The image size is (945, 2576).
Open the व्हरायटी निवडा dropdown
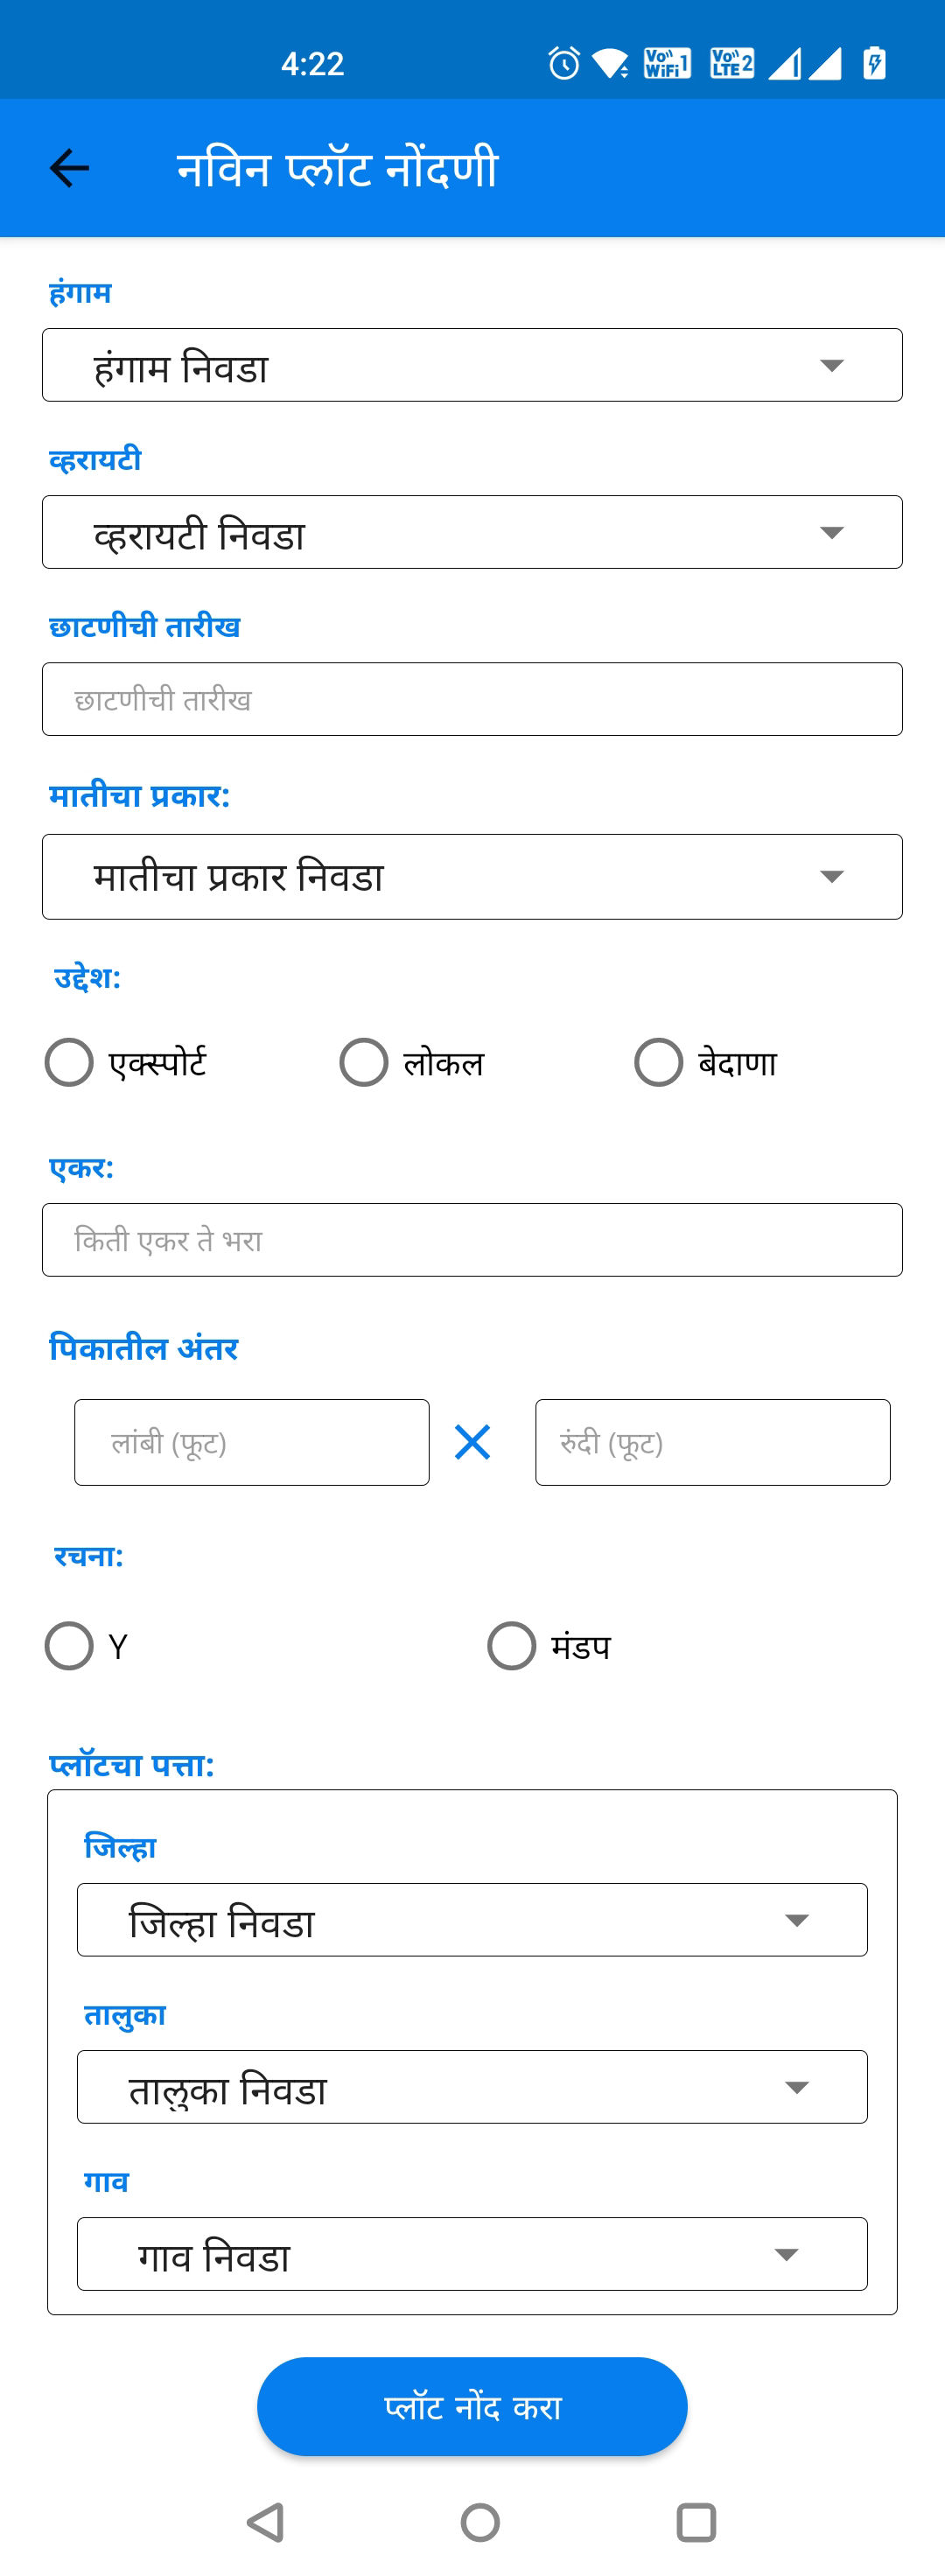pos(472,532)
